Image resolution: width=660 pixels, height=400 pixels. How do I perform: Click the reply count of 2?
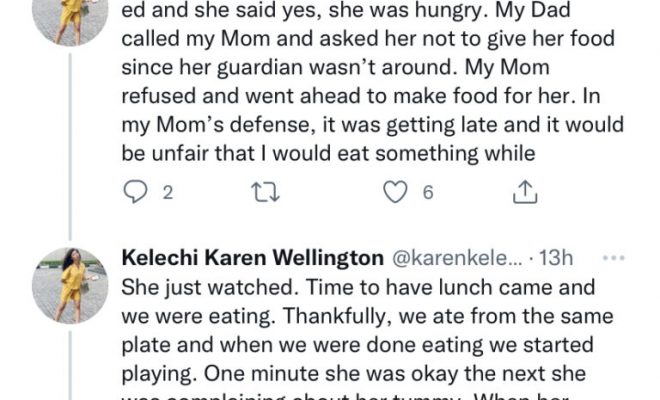tap(168, 194)
